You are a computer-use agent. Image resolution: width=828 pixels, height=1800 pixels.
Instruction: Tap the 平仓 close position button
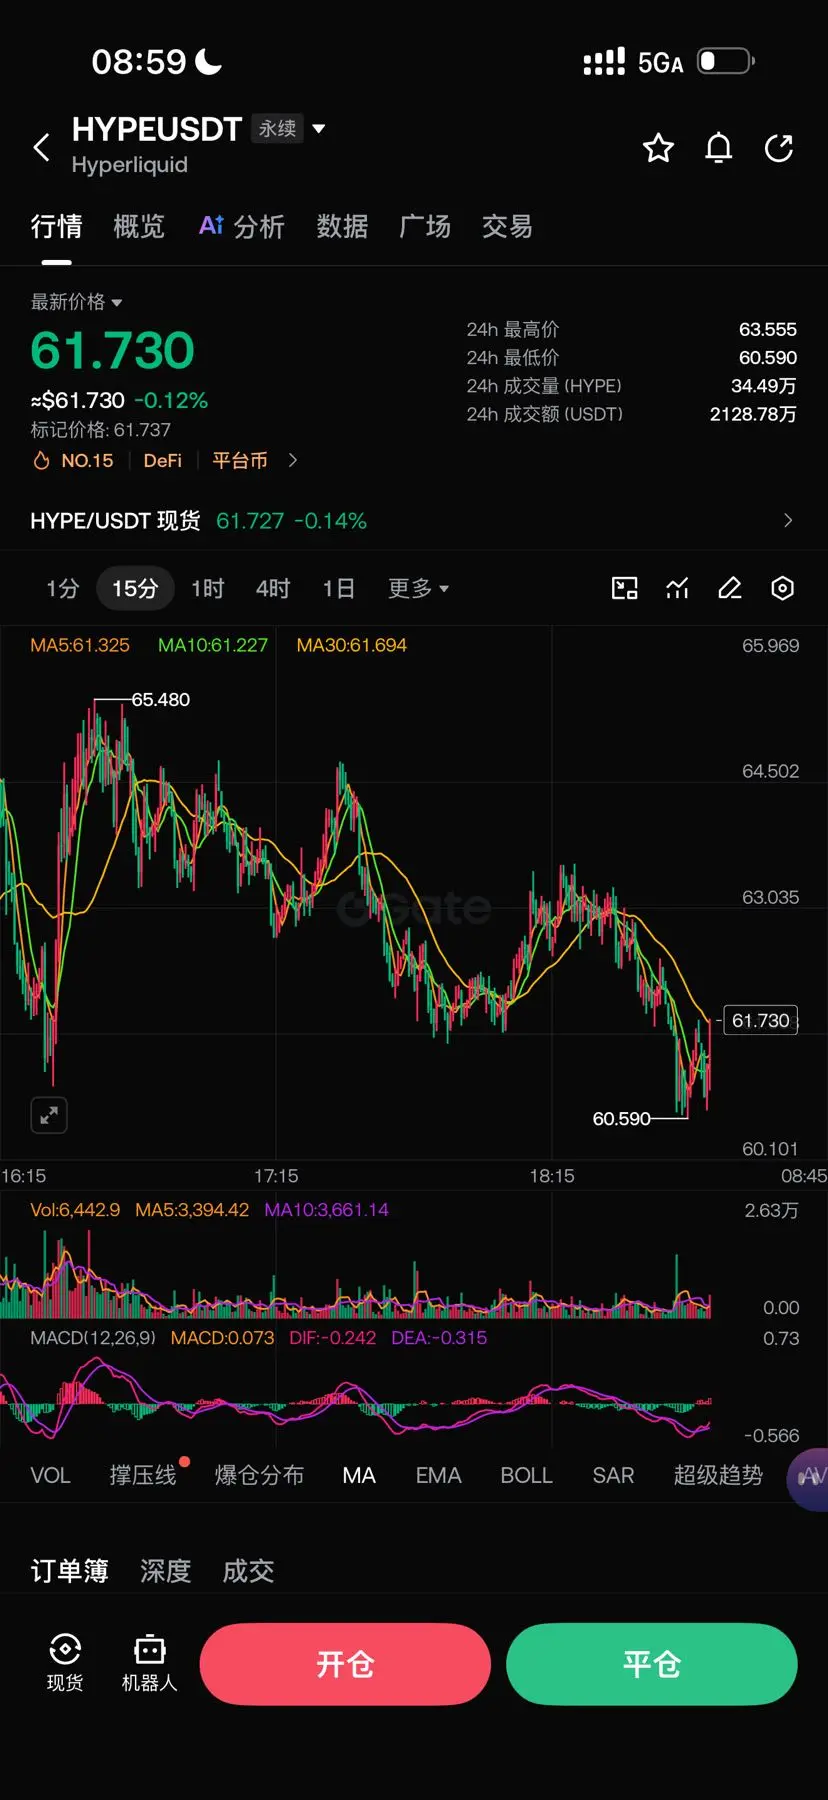pos(651,1664)
